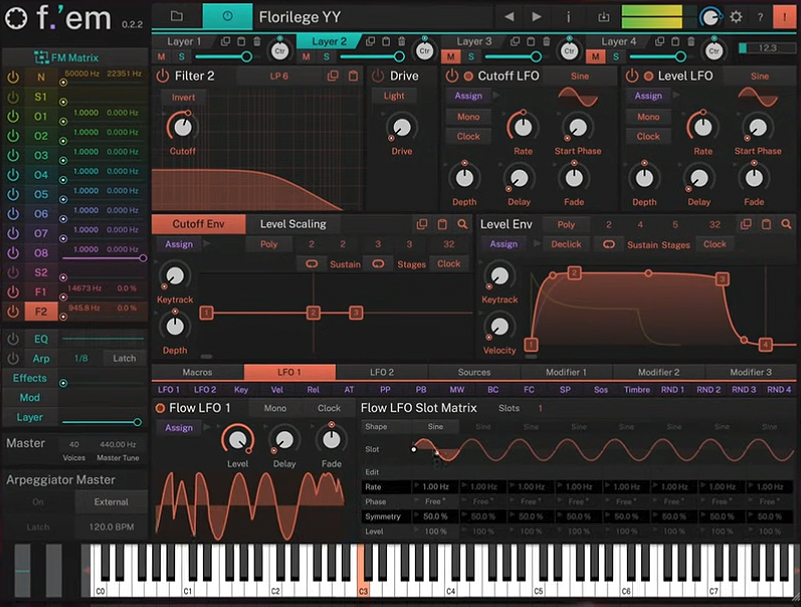This screenshot has width=801, height=607.
Task: Switch to the Level Scaling tab
Action: [x=293, y=224]
